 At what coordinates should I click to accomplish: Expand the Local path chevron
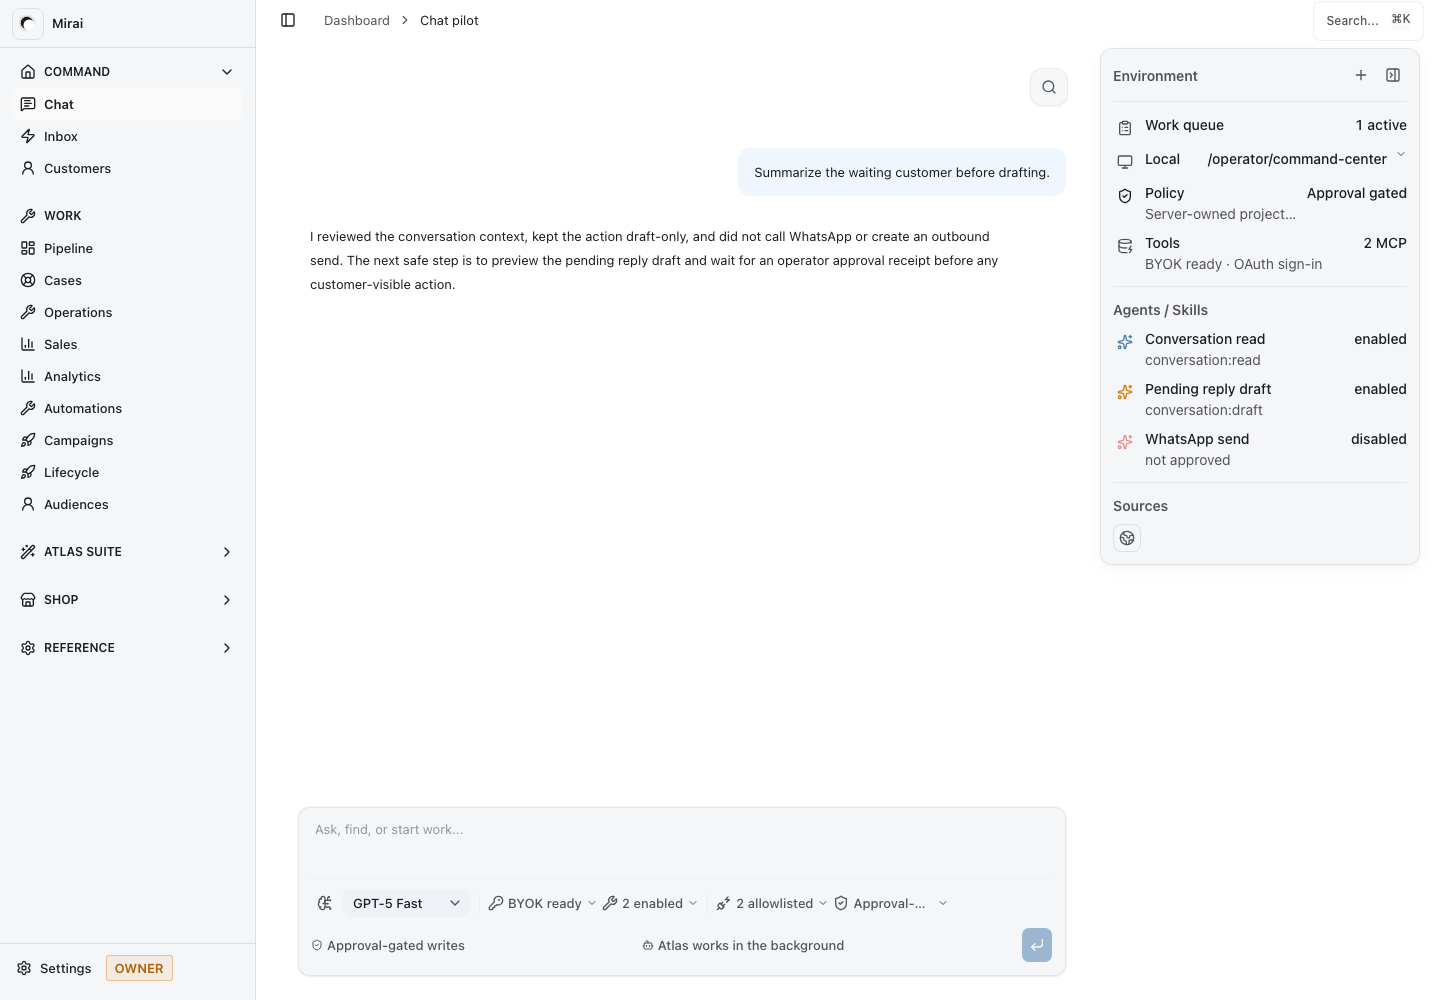pos(1401,155)
